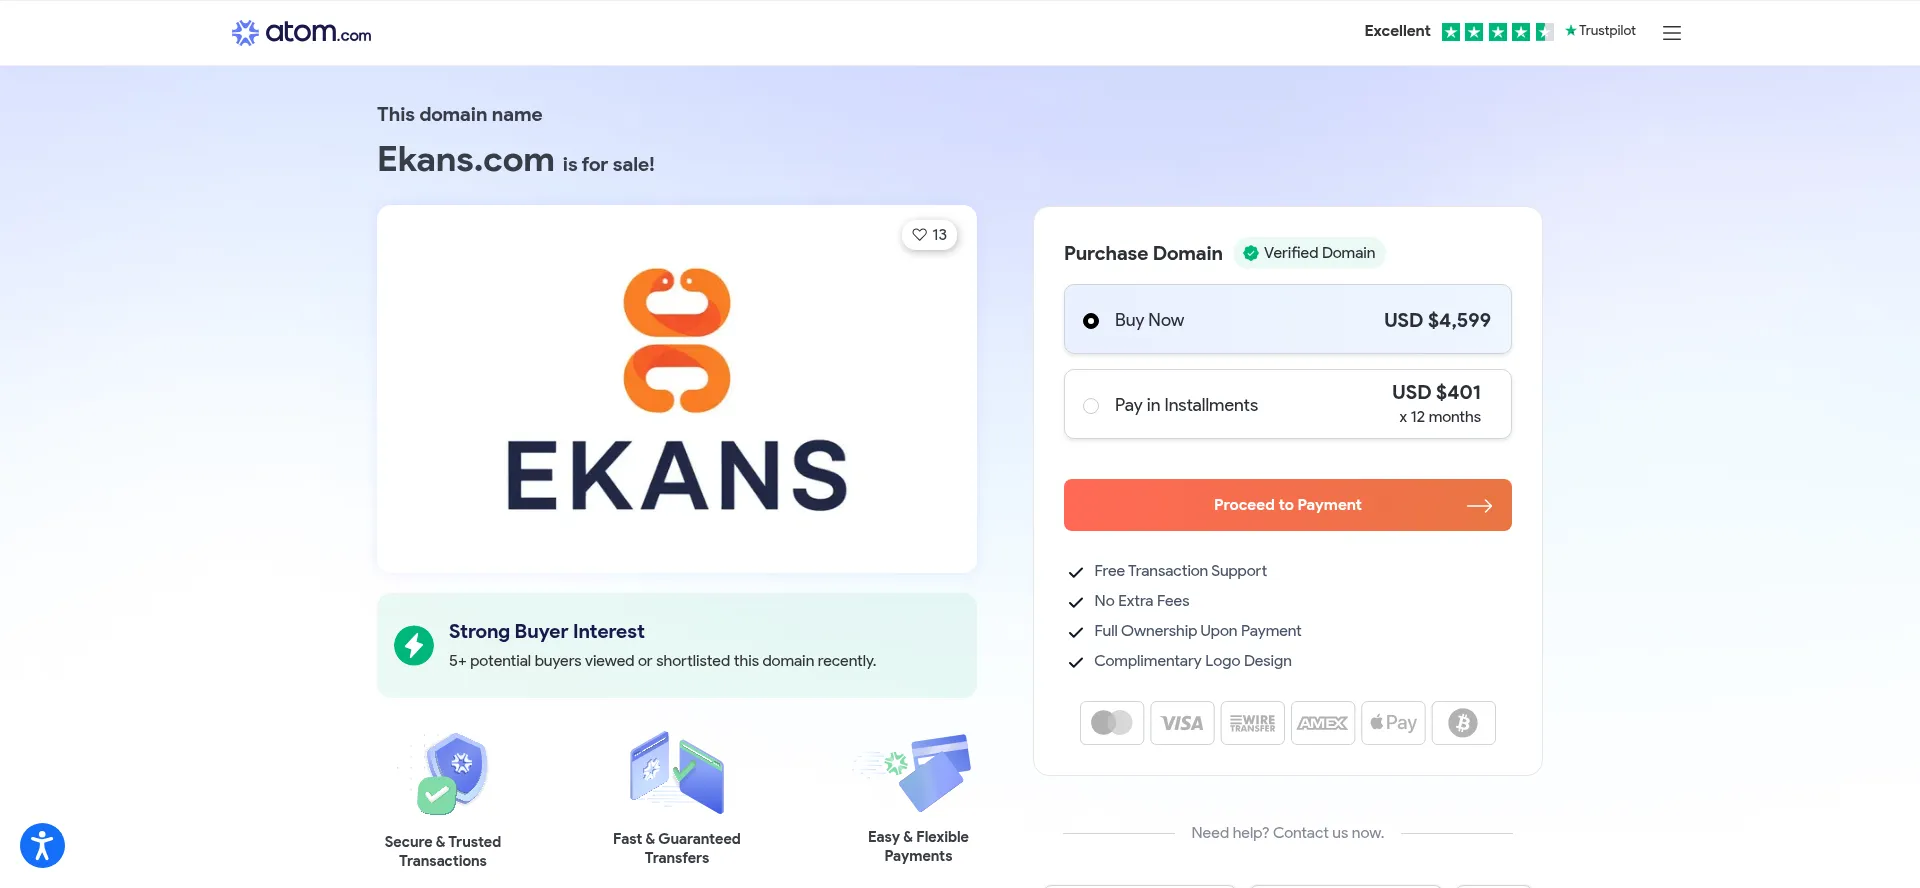Click the 'Strong Buyer Interest' heading

546,632
